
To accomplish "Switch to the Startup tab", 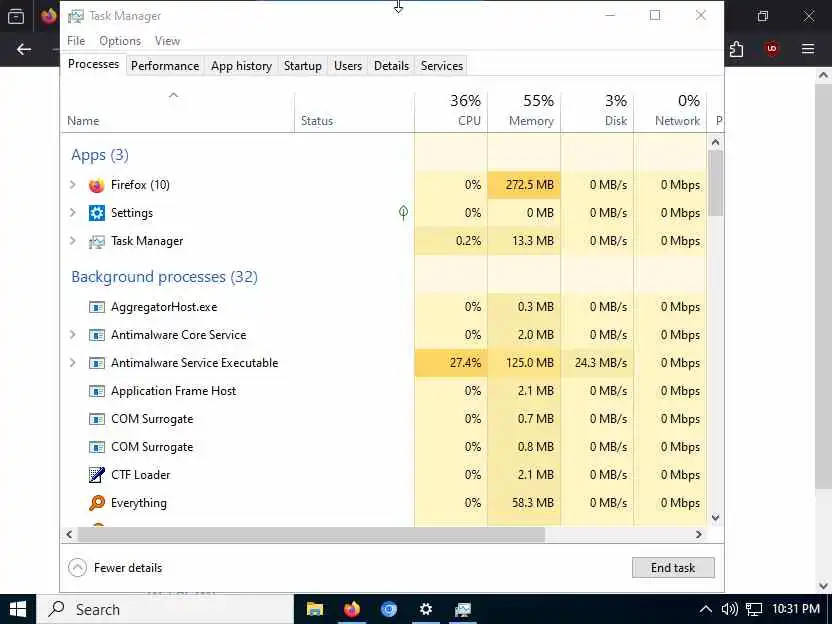I will coord(302,66).
